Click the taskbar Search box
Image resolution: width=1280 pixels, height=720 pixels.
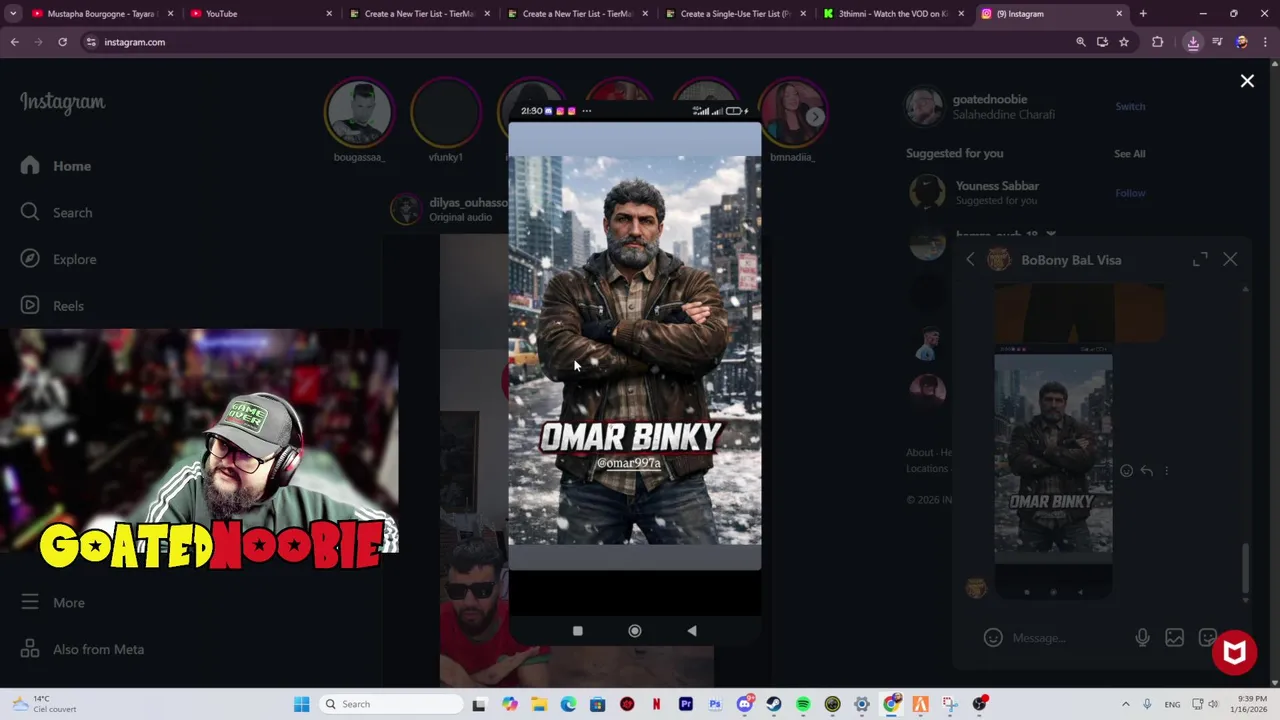pyautogui.click(x=392, y=704)
